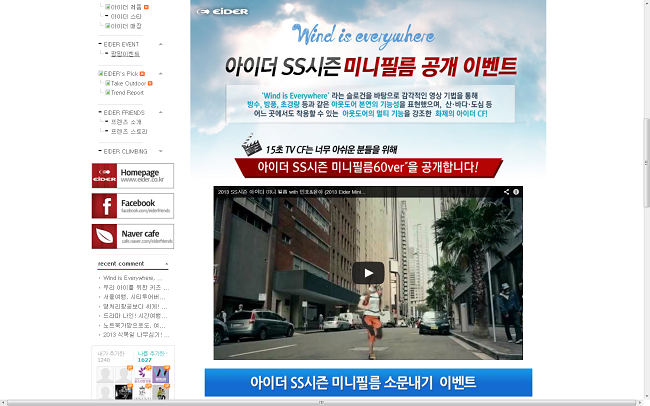Open the EIDER's Pick menu
Image resolution: width=650 pixels, height=406 pixels.
tap(121, 74)
